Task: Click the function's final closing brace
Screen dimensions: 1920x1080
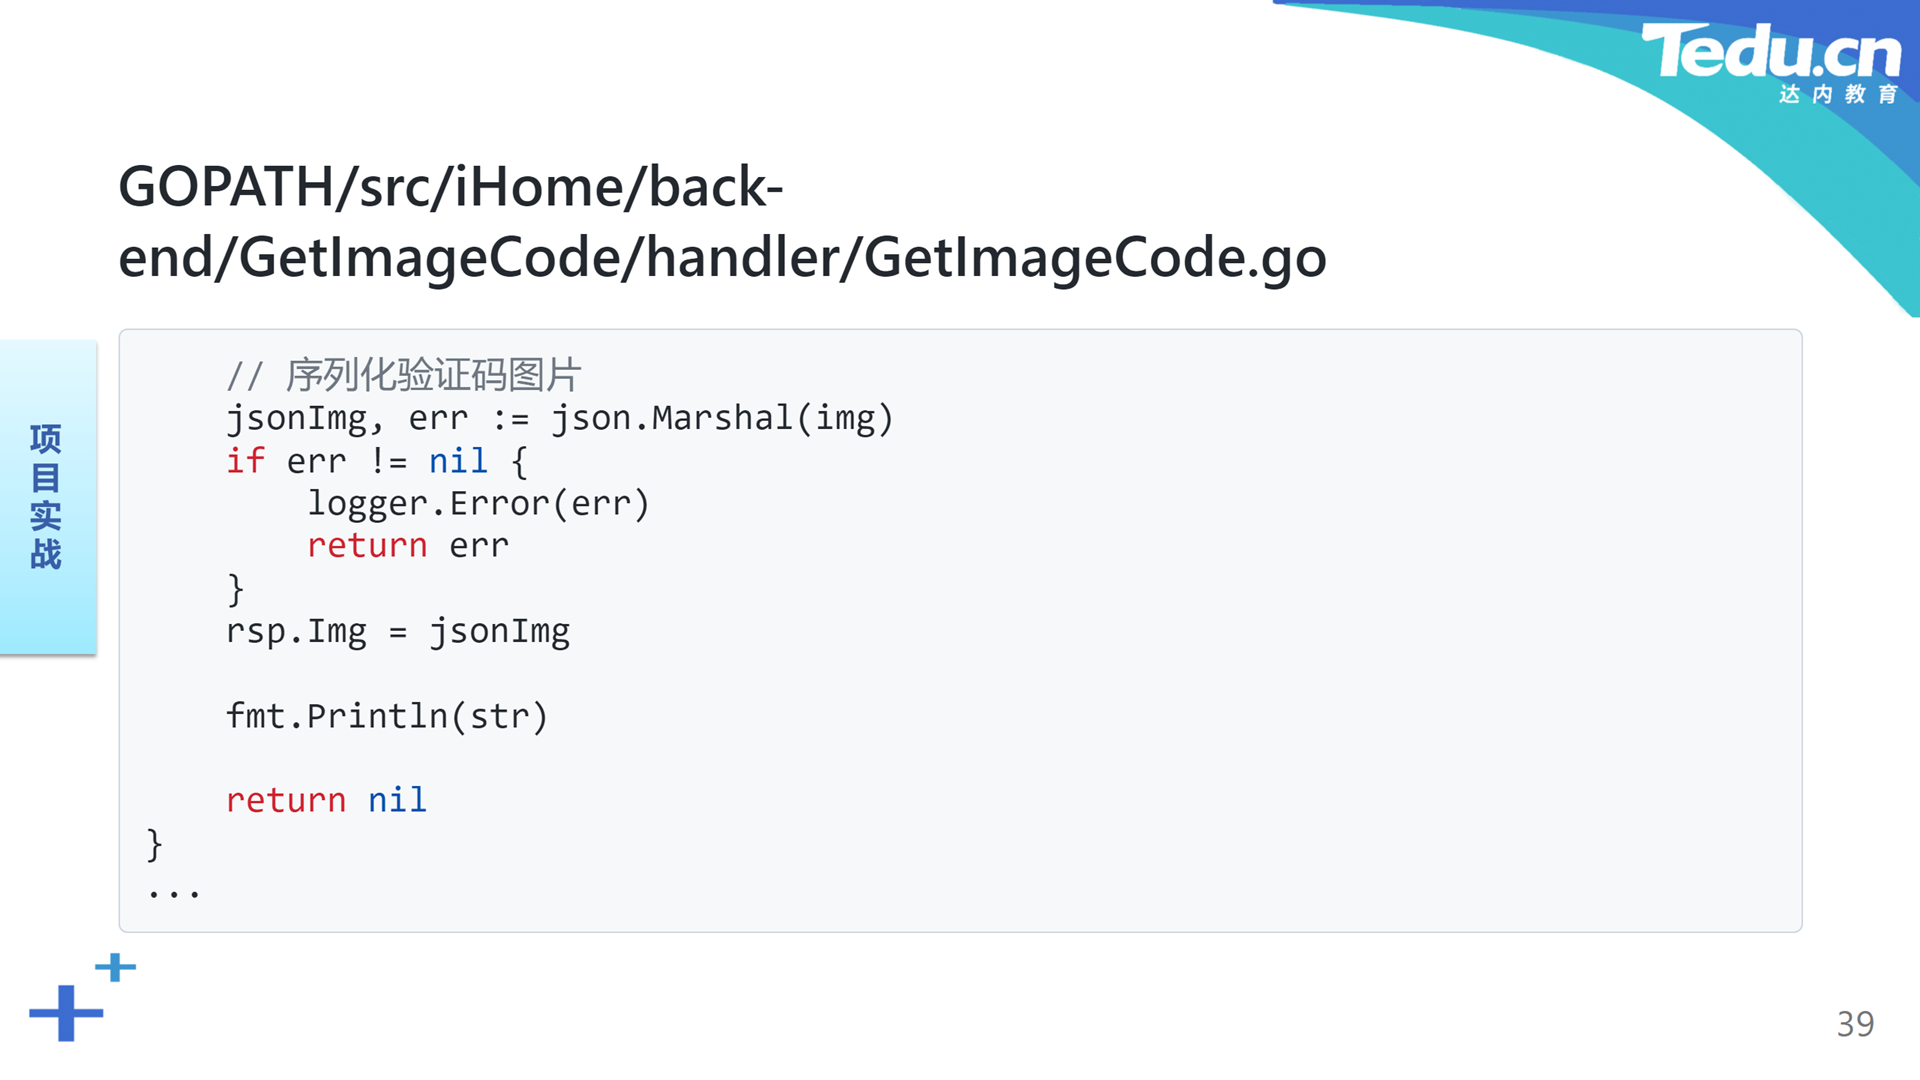Action: coord(154,844)
